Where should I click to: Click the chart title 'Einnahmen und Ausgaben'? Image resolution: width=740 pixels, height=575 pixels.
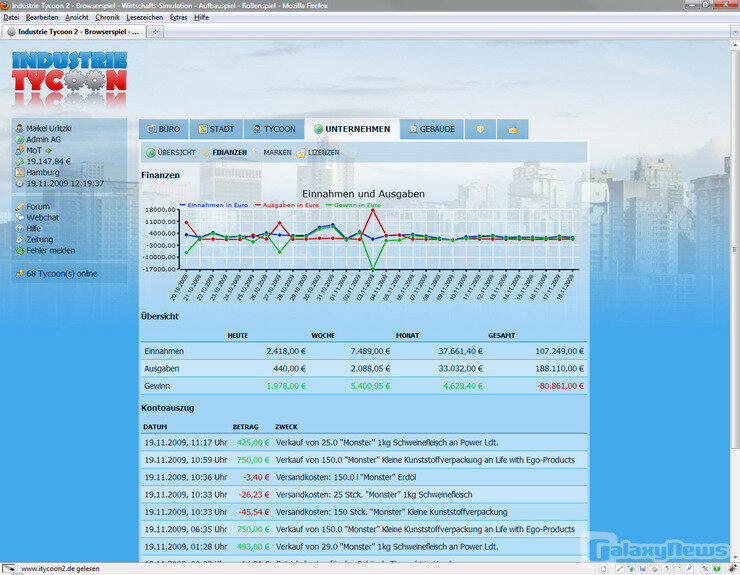pos(363,194)
